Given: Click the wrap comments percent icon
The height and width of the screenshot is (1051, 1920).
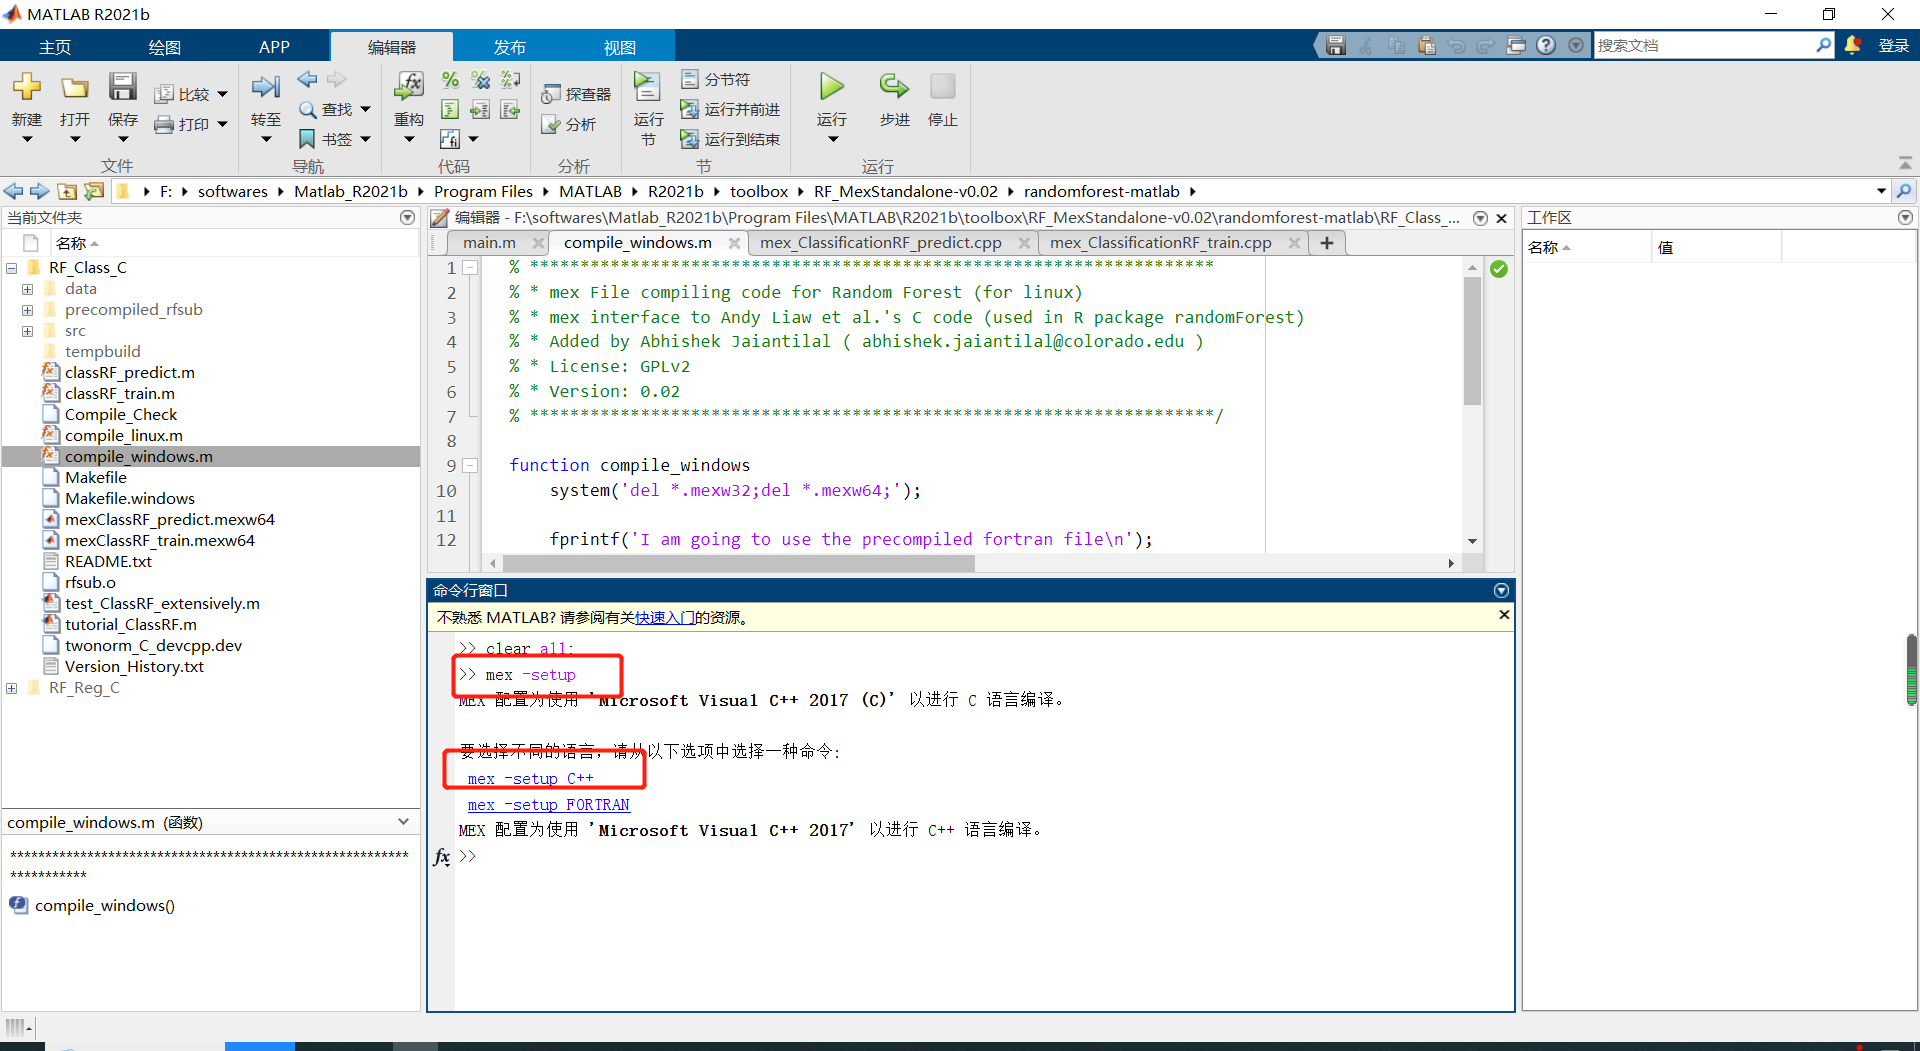Looking at the screenshot, I should (511, 80).
